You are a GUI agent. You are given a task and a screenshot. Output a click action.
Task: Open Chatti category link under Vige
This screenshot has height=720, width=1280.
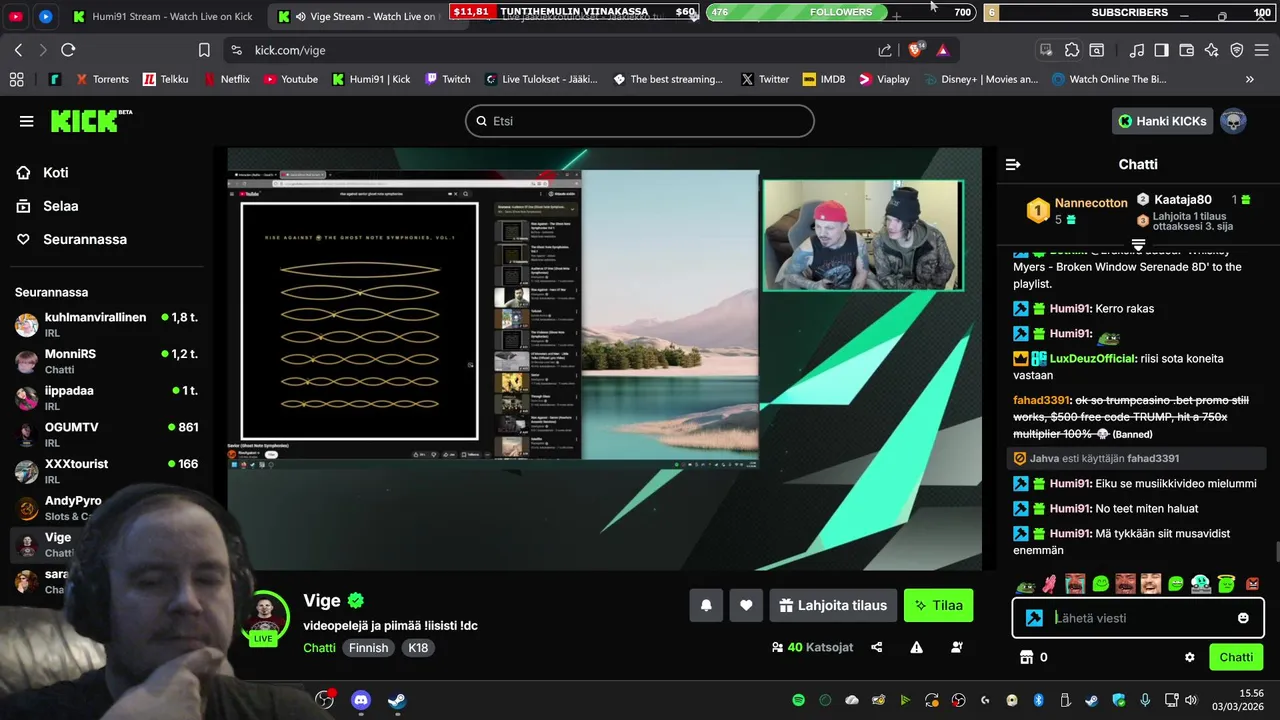coord(320,648)
